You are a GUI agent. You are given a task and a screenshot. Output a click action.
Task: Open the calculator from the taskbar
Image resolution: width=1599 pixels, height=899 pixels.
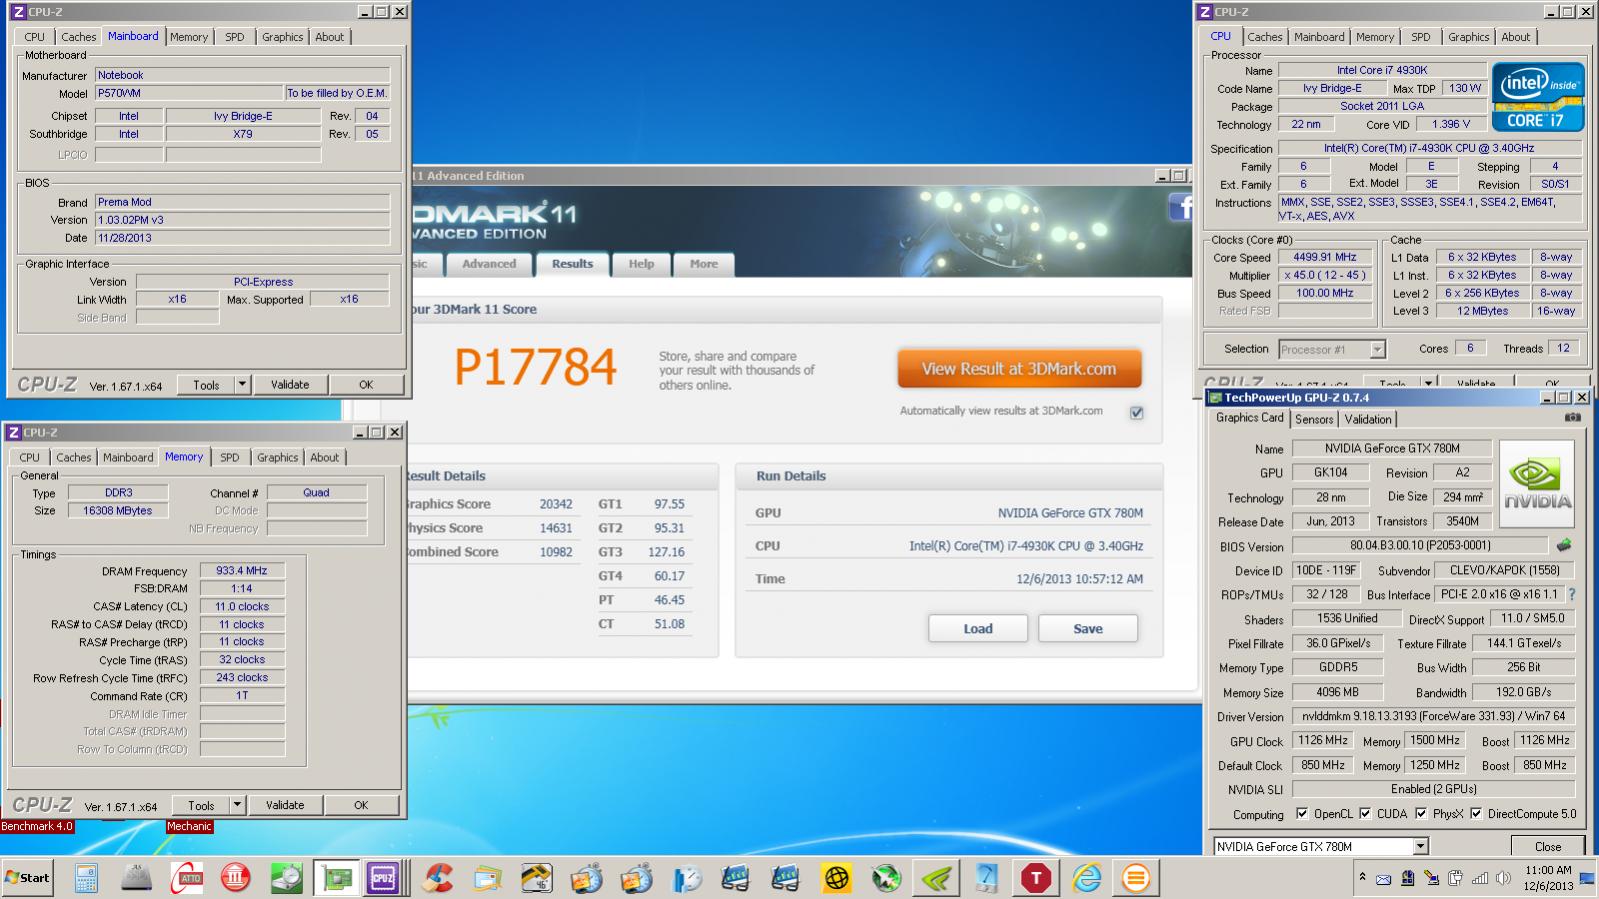86,878
